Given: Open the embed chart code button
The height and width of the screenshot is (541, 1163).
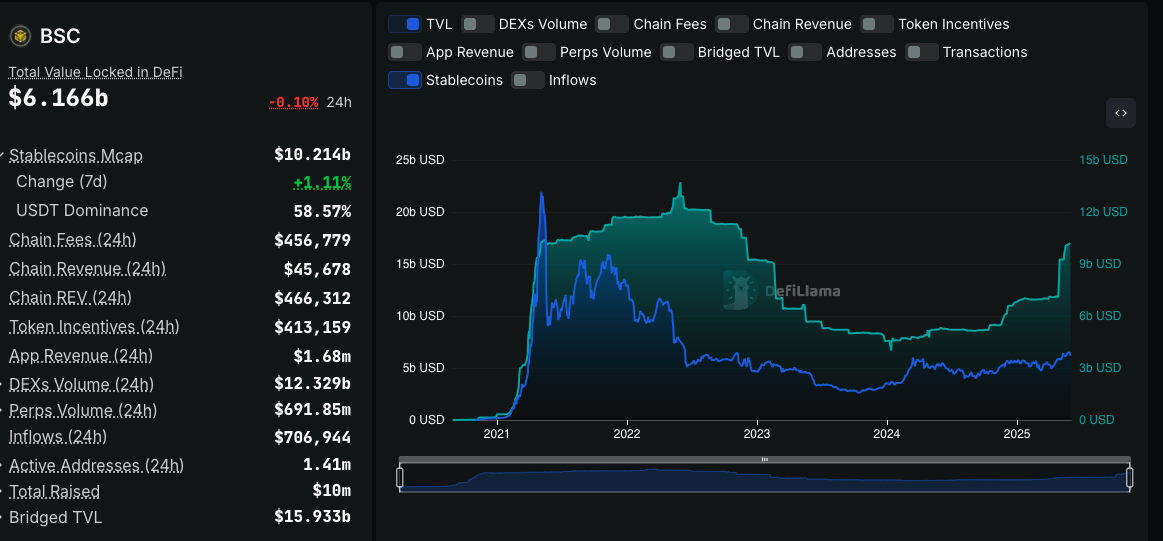Looking at the screenshot, I should click(1120, 113).
